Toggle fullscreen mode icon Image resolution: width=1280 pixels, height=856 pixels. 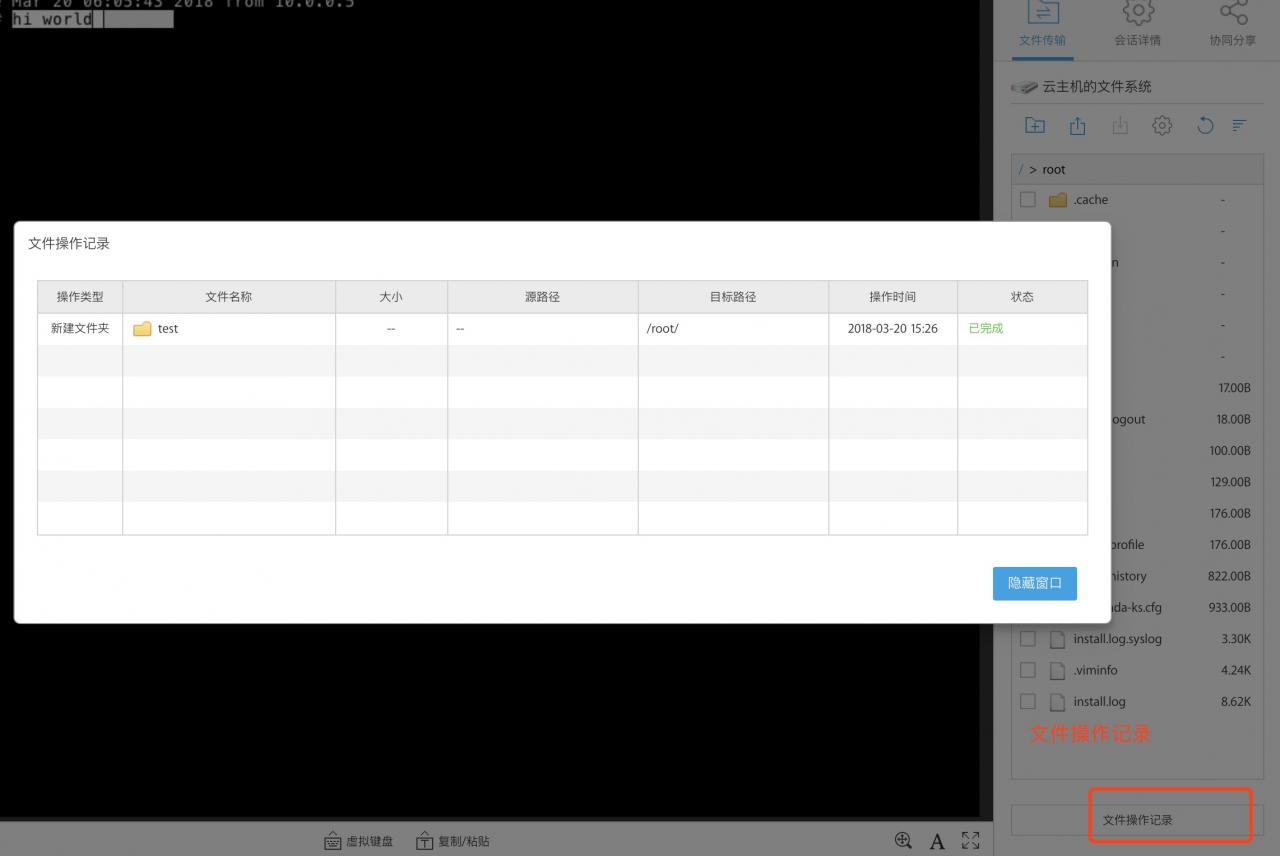coord(970,840)
